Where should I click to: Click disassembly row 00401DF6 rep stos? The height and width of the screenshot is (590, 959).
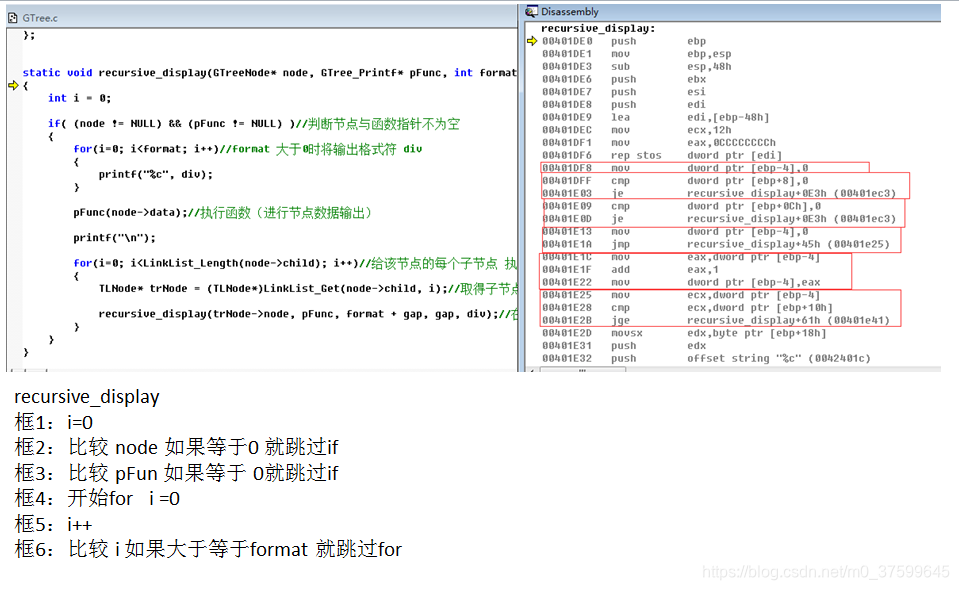pos(662,155)
